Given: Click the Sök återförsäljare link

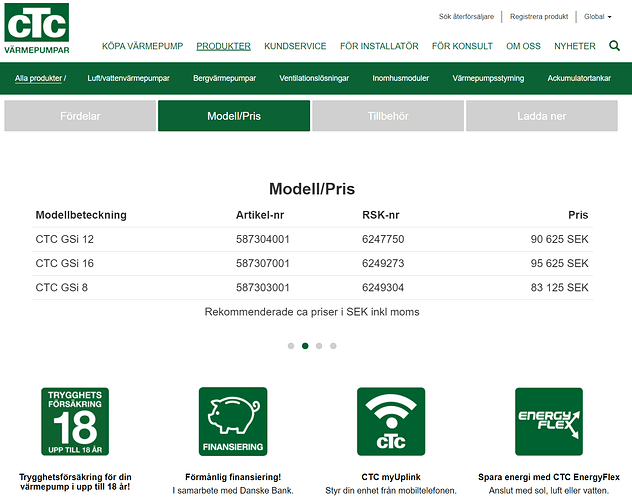Looking at the screenshot, I should pyautogui.click(x=466, y=17).
